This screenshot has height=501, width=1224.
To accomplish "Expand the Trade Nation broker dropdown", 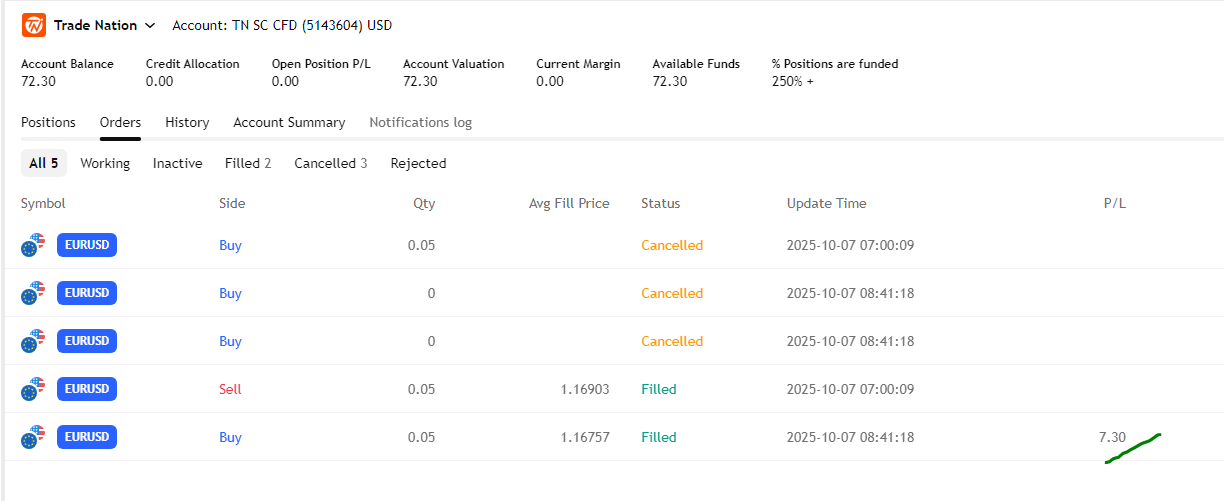I will [150, 25].
